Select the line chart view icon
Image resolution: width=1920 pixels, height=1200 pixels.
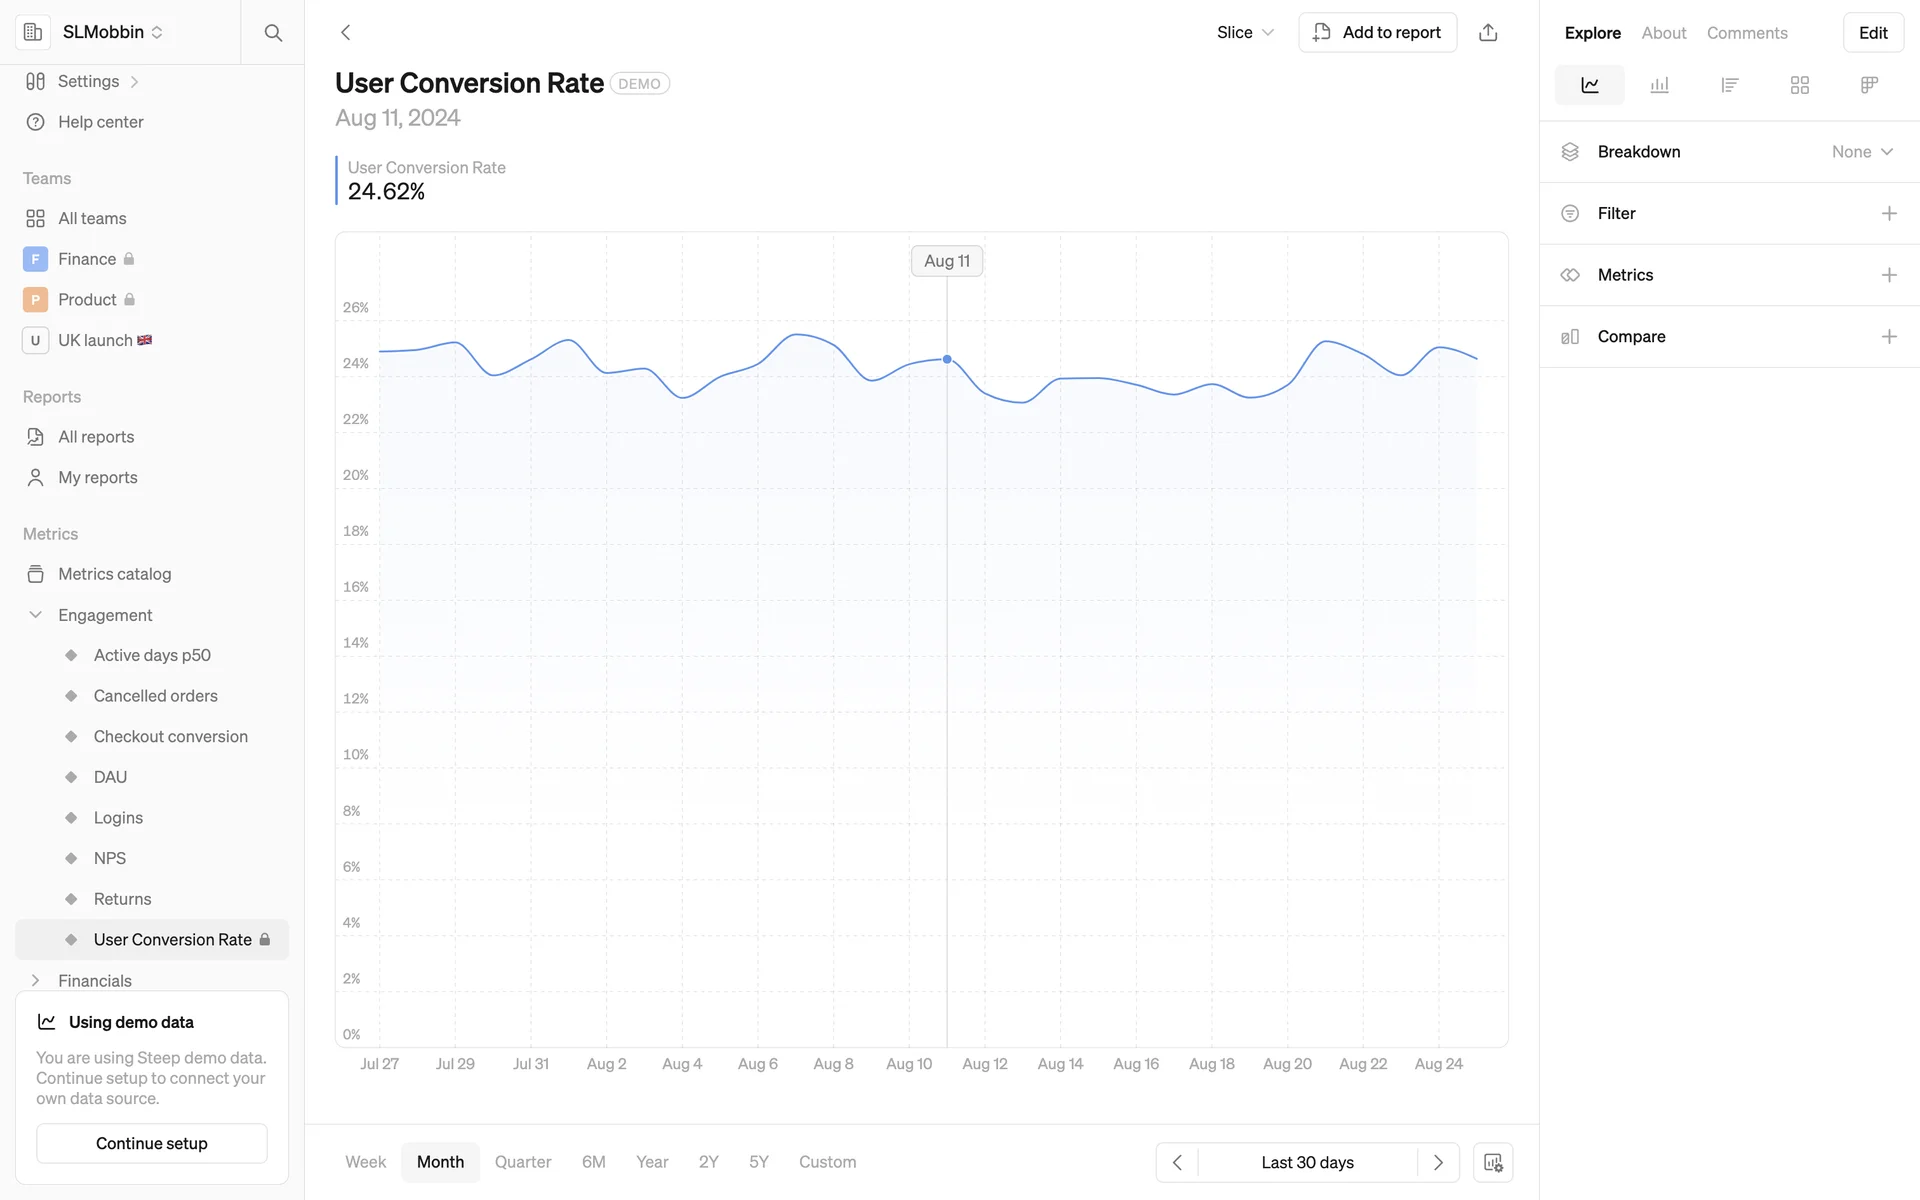click(1589, 85)
